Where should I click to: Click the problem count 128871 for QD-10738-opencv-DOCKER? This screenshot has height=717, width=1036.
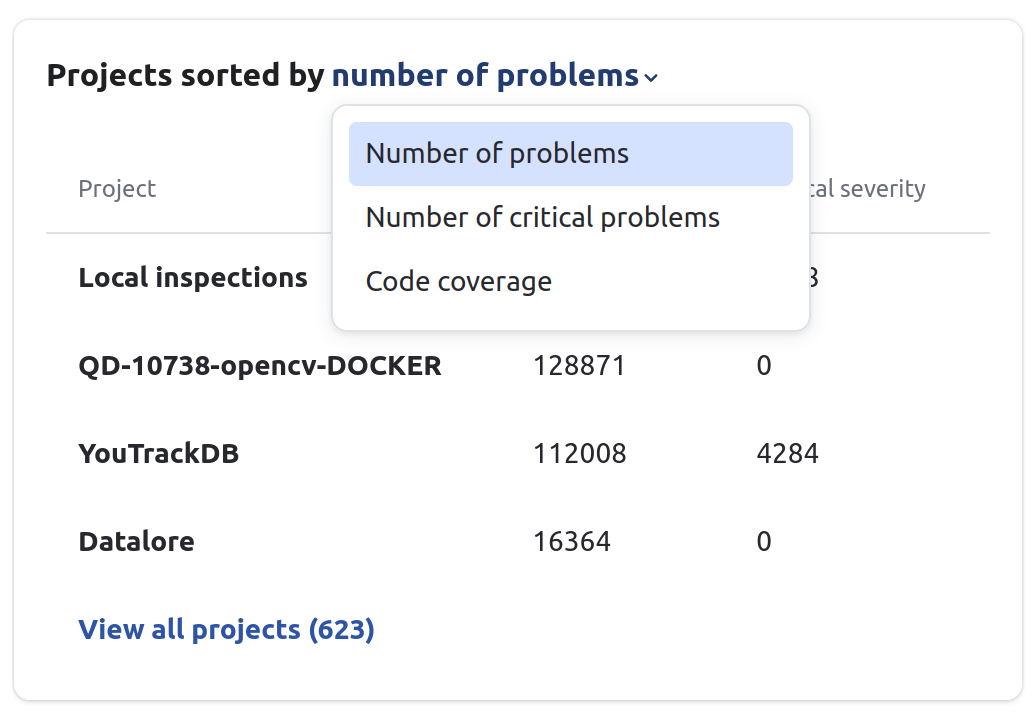[x=578, y=365]
